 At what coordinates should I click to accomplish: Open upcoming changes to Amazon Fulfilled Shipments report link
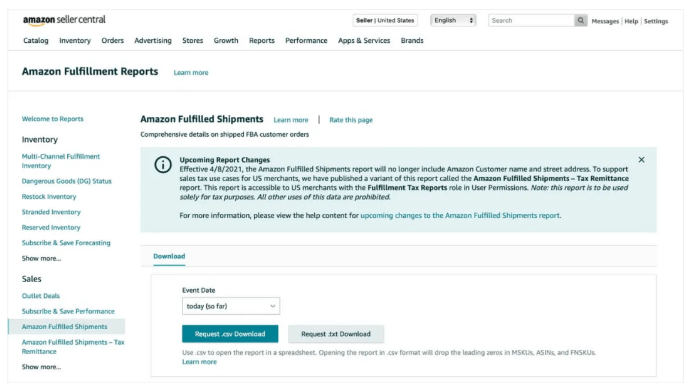(461, 216)
